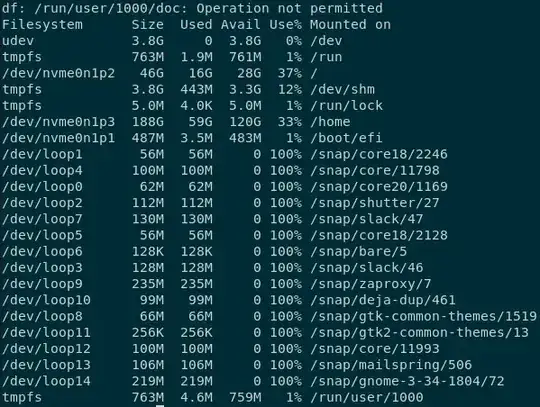Click the /snap/deja-dup/461 path
Screen dimensions: 540x407
coord(383,300)
